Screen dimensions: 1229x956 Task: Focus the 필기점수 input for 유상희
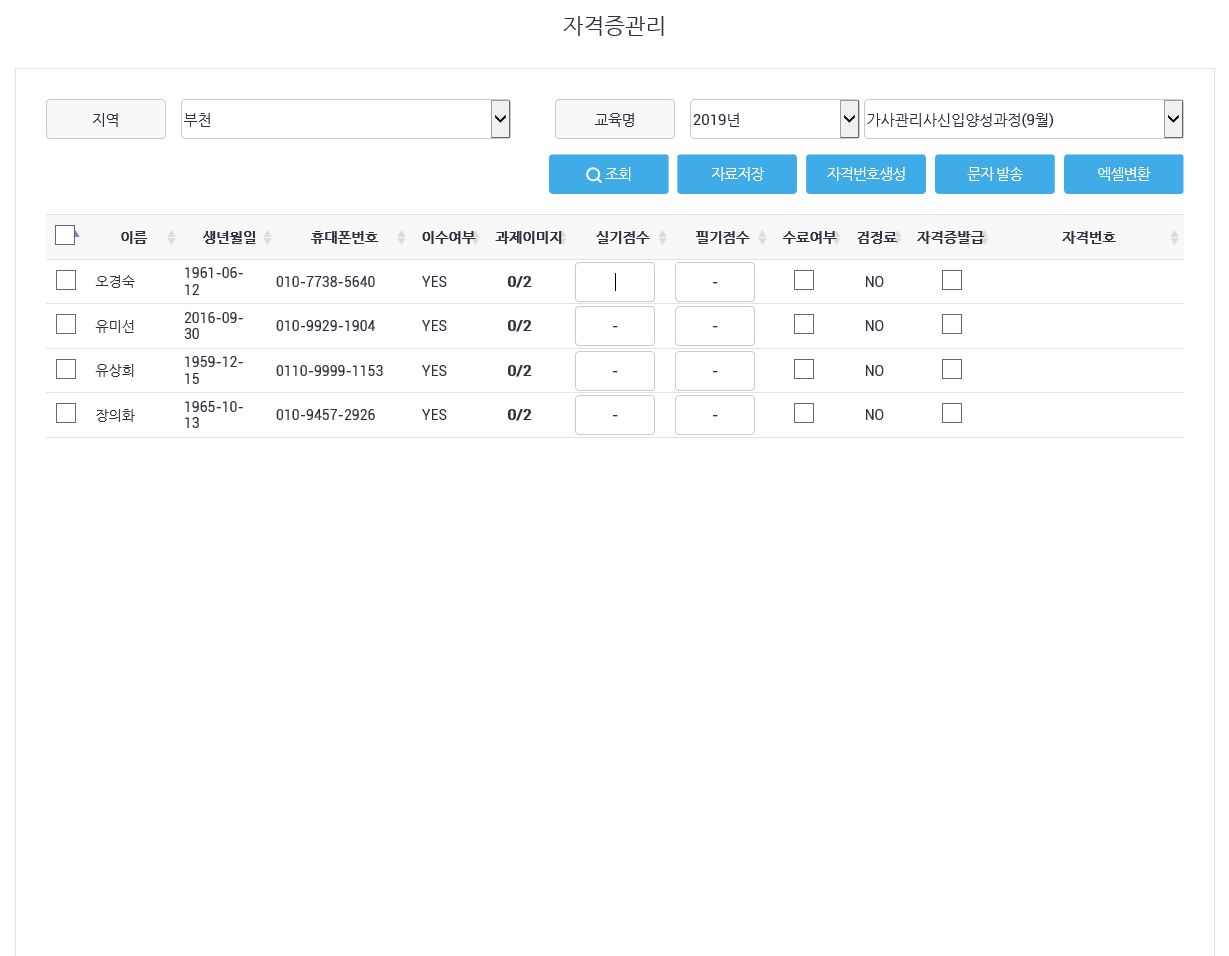715,371
